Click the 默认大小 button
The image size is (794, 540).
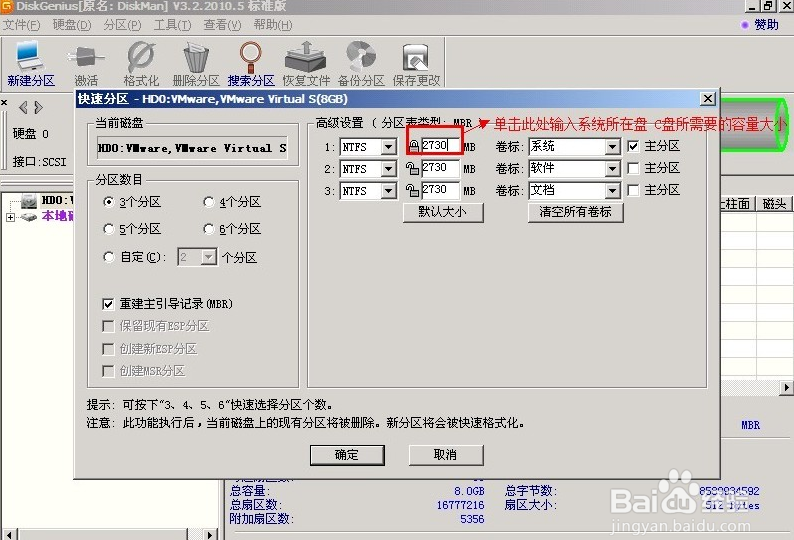(443, 212)
